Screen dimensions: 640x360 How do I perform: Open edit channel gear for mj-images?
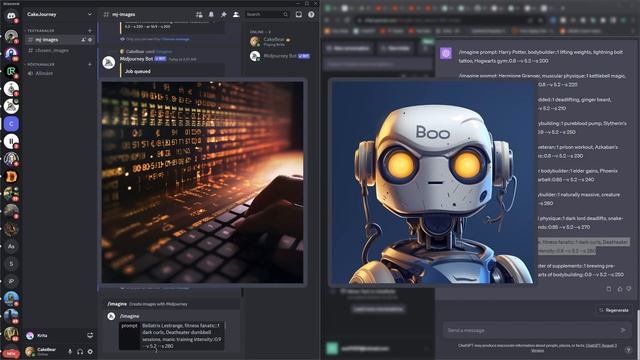pos(90,40)
